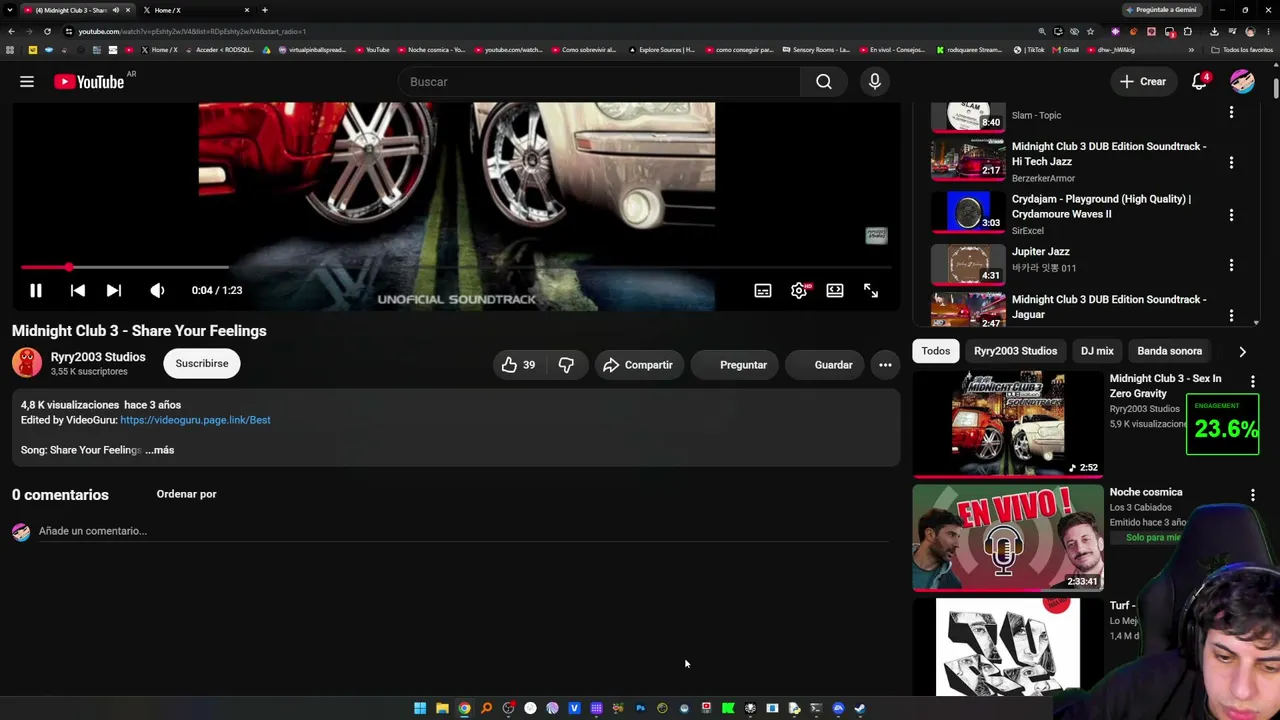This screenshot has height=720, width=1280.
Task: Open options for Slam - Topic playlist item
Action: (x=1231, y=112)
